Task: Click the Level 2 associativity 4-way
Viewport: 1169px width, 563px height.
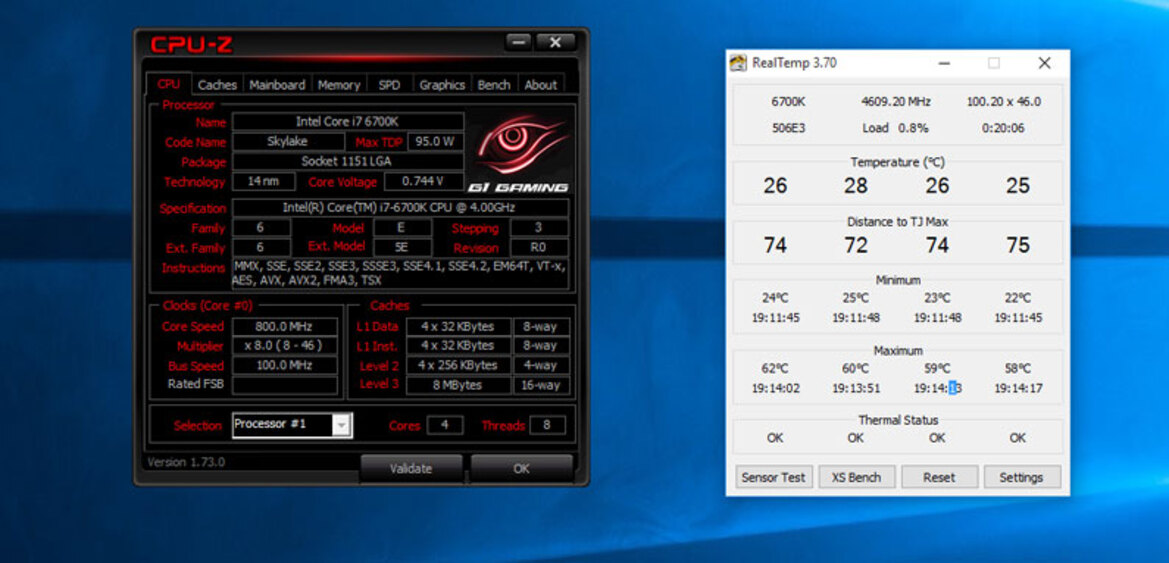Action: point(541,365)
